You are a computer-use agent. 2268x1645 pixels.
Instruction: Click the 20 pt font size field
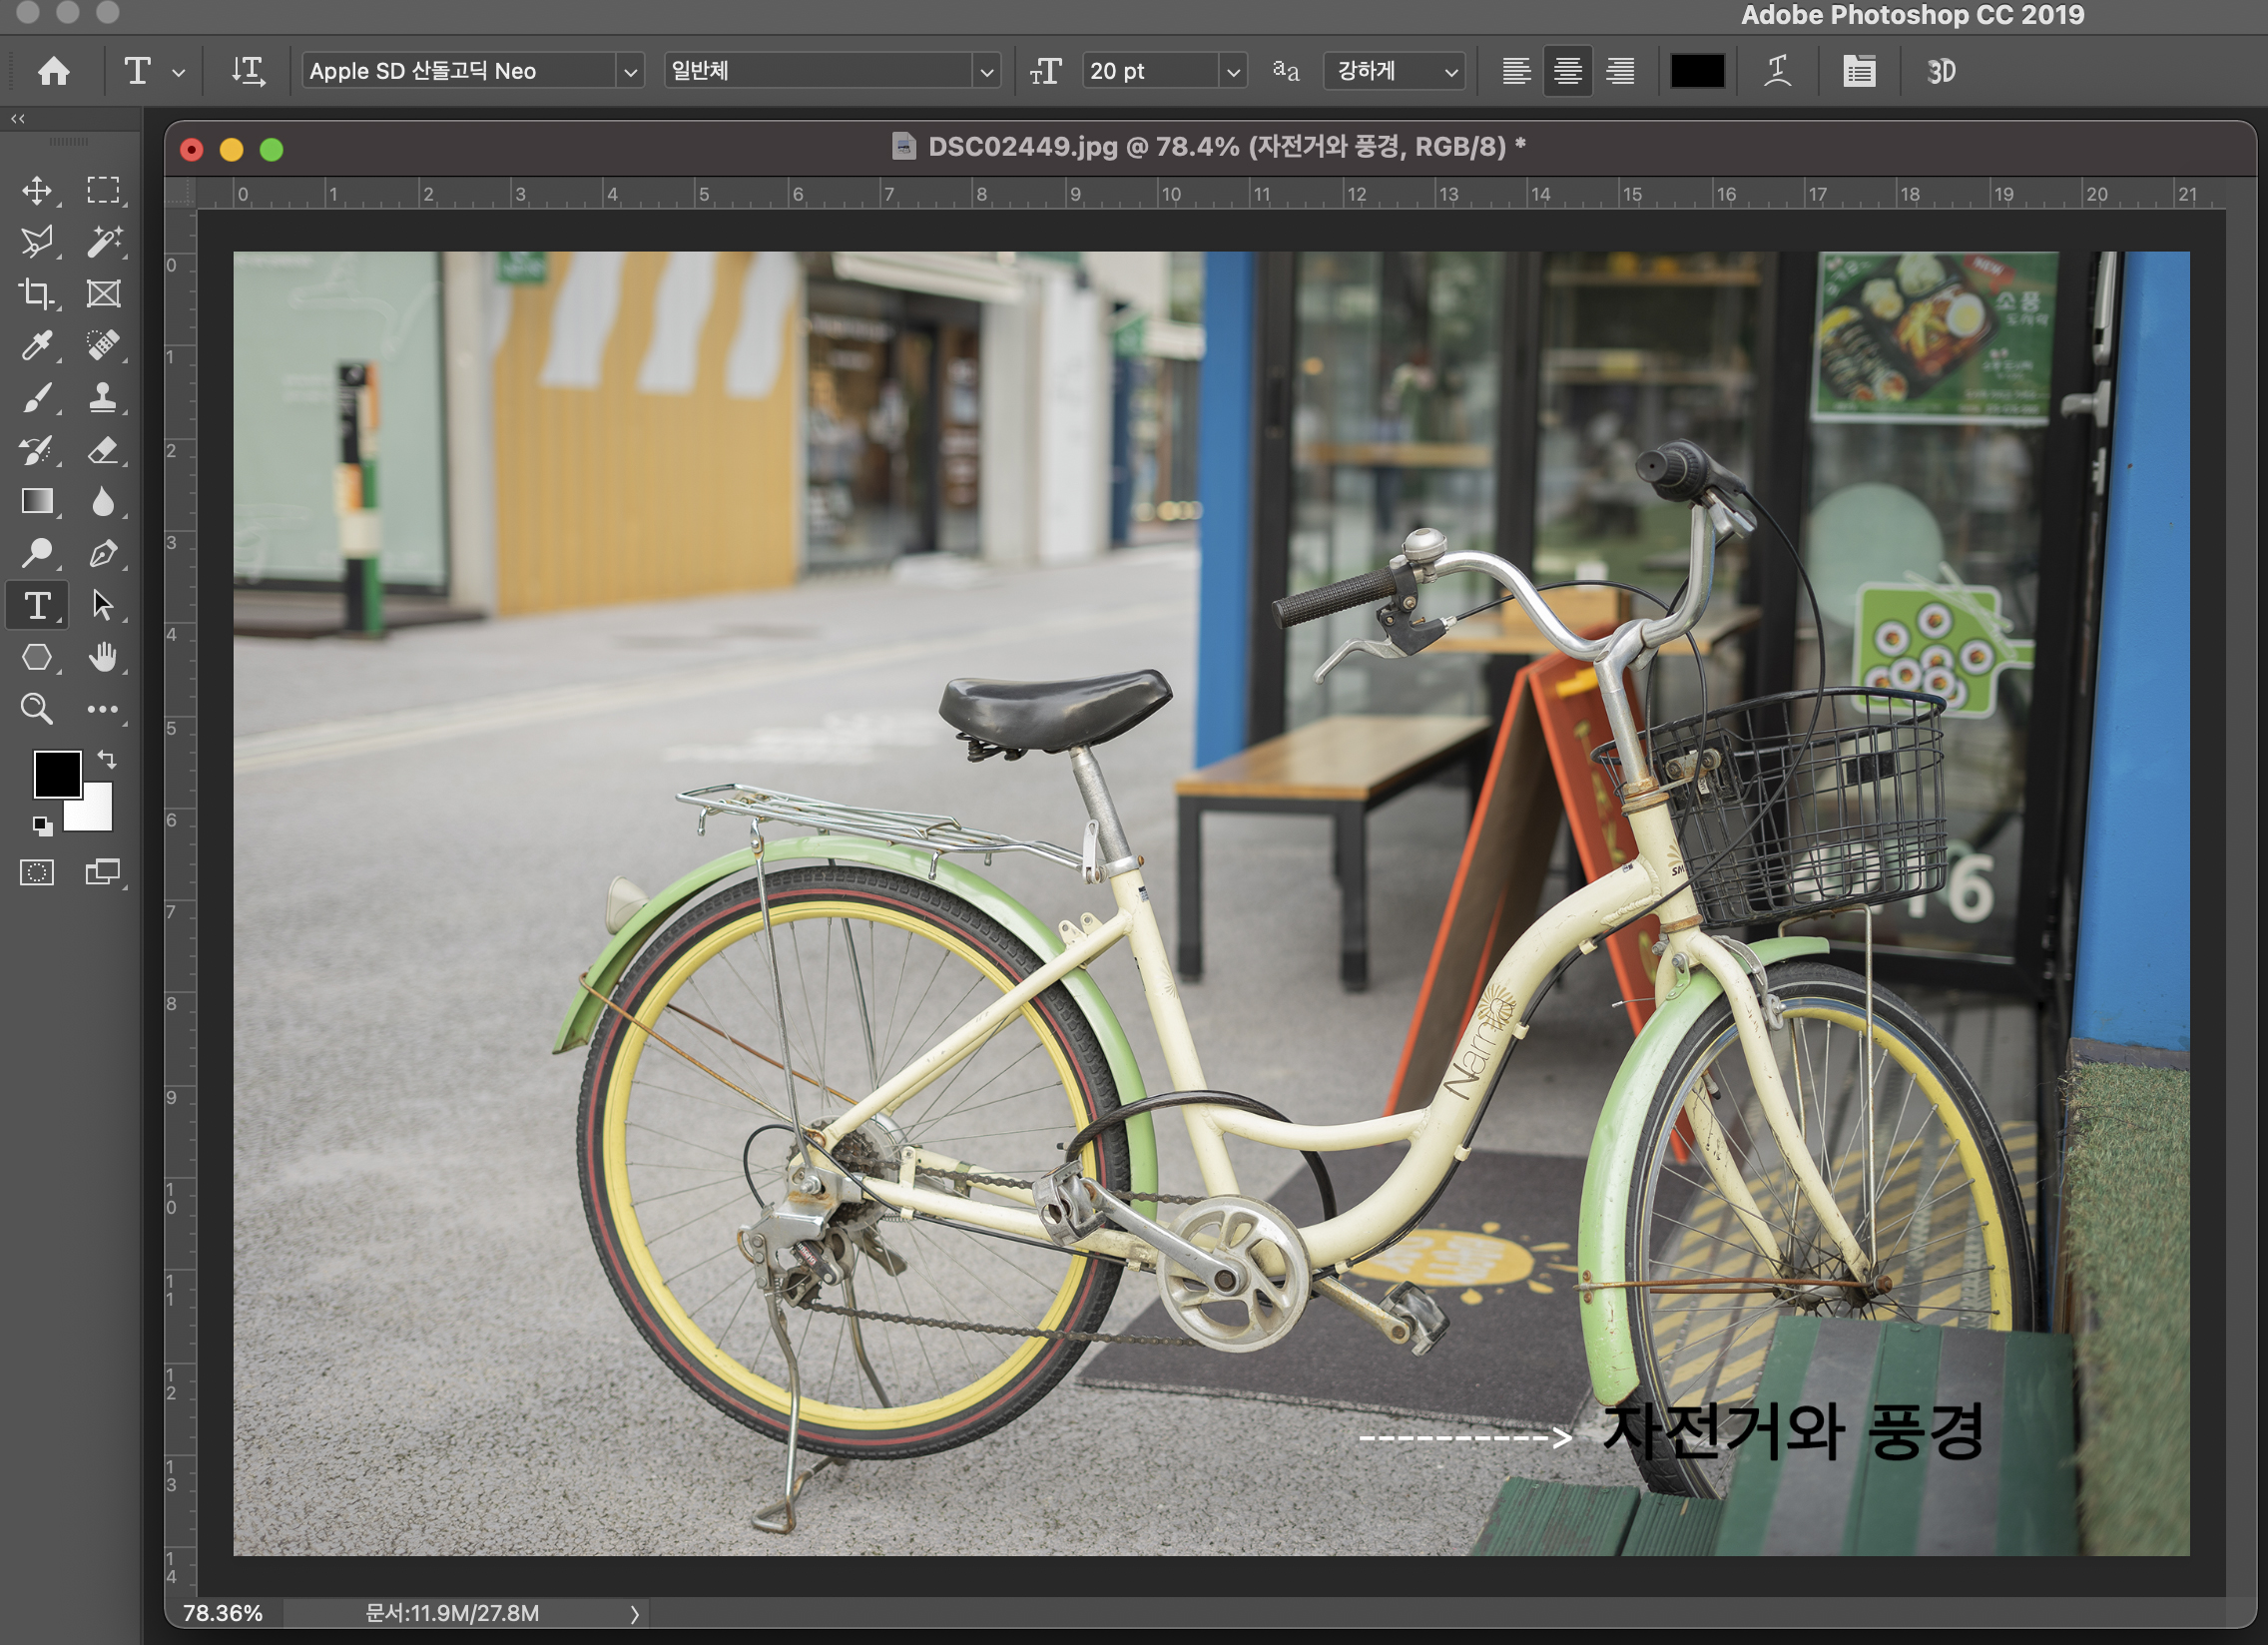tap(1150, 71)
